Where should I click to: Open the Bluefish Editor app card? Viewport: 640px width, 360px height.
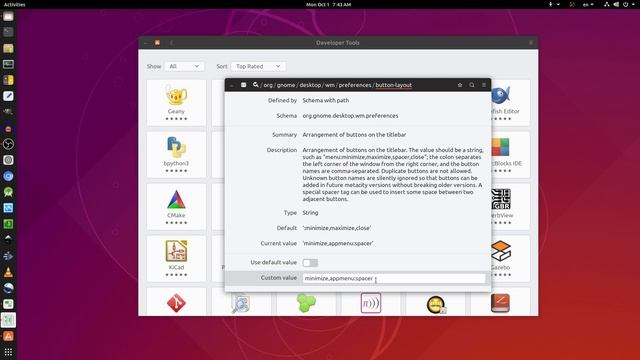tap(510, 103)
